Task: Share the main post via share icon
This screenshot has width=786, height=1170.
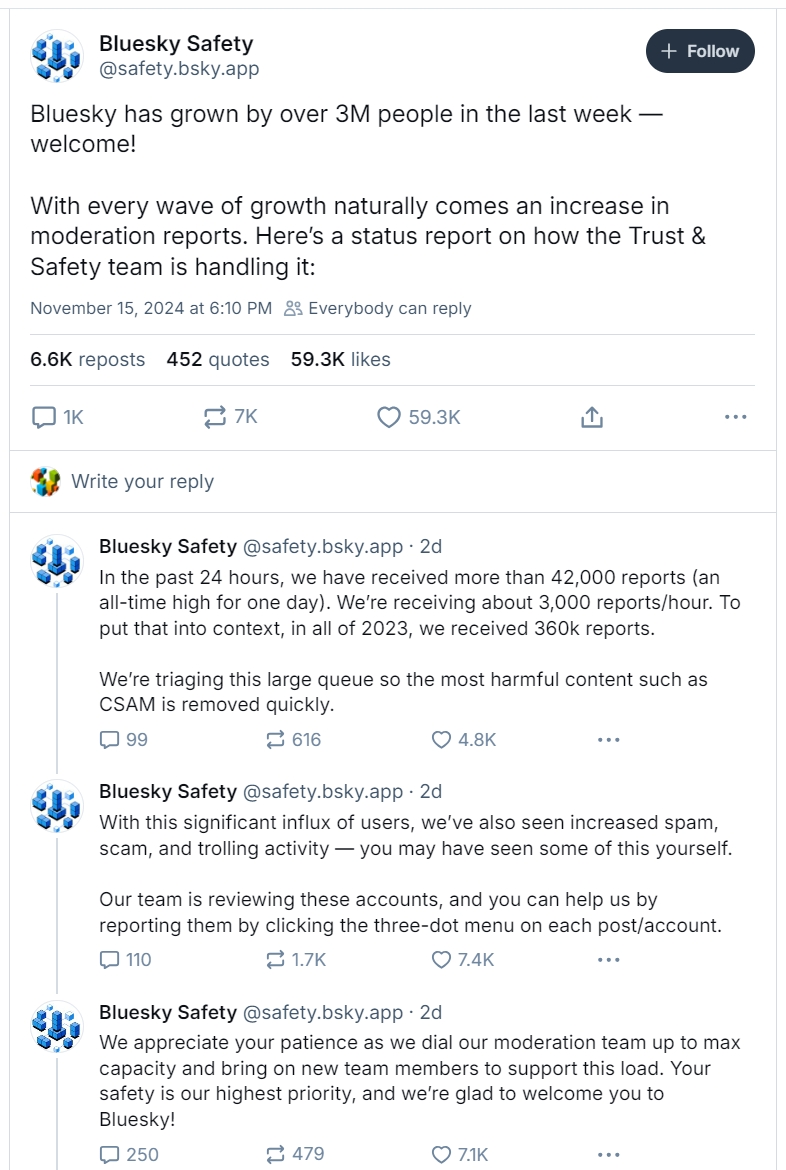Action: coord(591,416)
